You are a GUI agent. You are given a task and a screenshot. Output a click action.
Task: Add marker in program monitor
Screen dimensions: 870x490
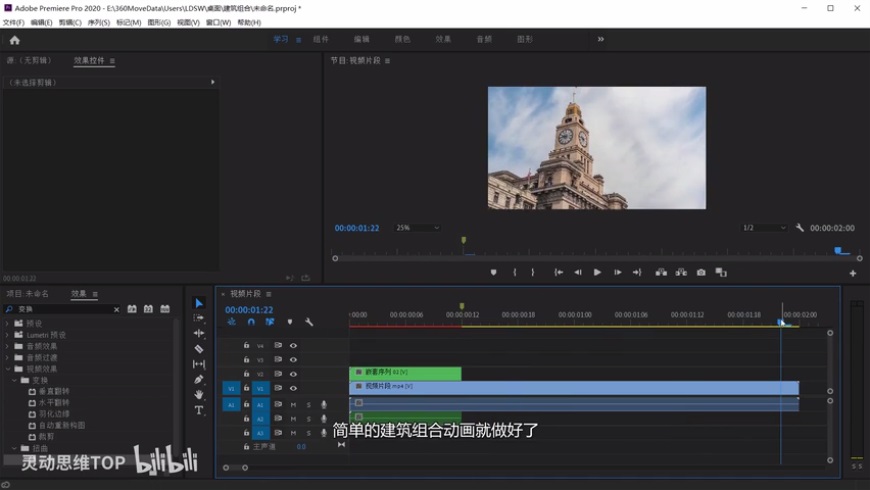pos(493,272)
